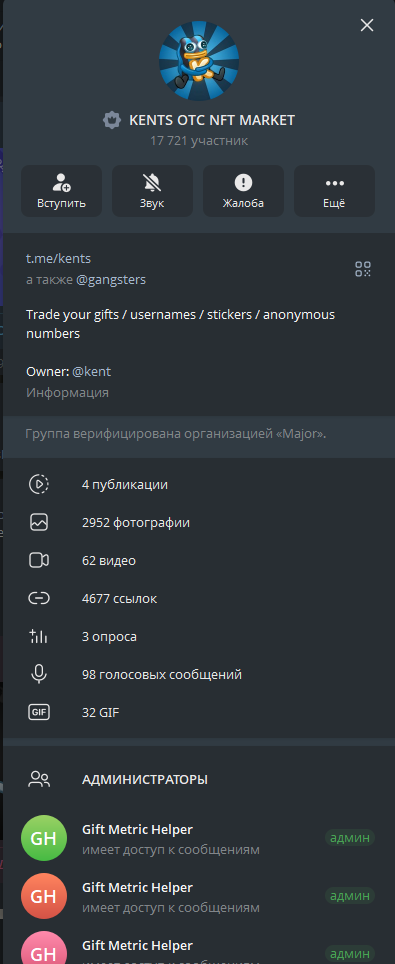Click the Вступить join group button
Image resolution: width=395 pixels, height=964 pixels.
pyautogui.click(x=62, y=191)
